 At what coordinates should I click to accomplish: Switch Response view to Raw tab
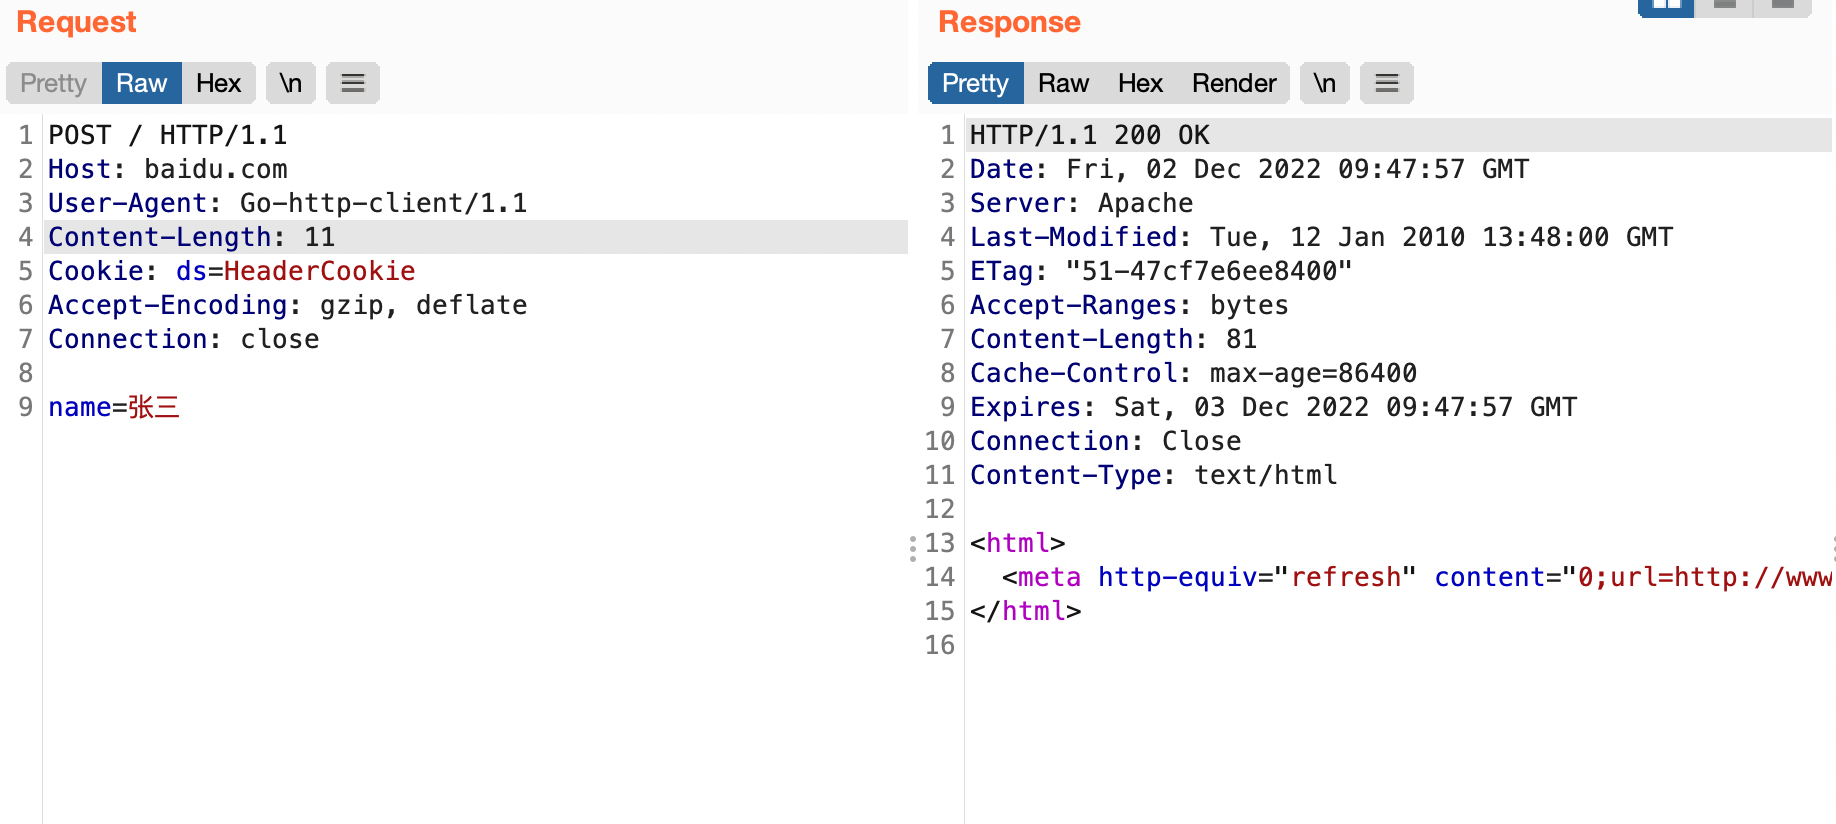click(x=1064, y=83)
